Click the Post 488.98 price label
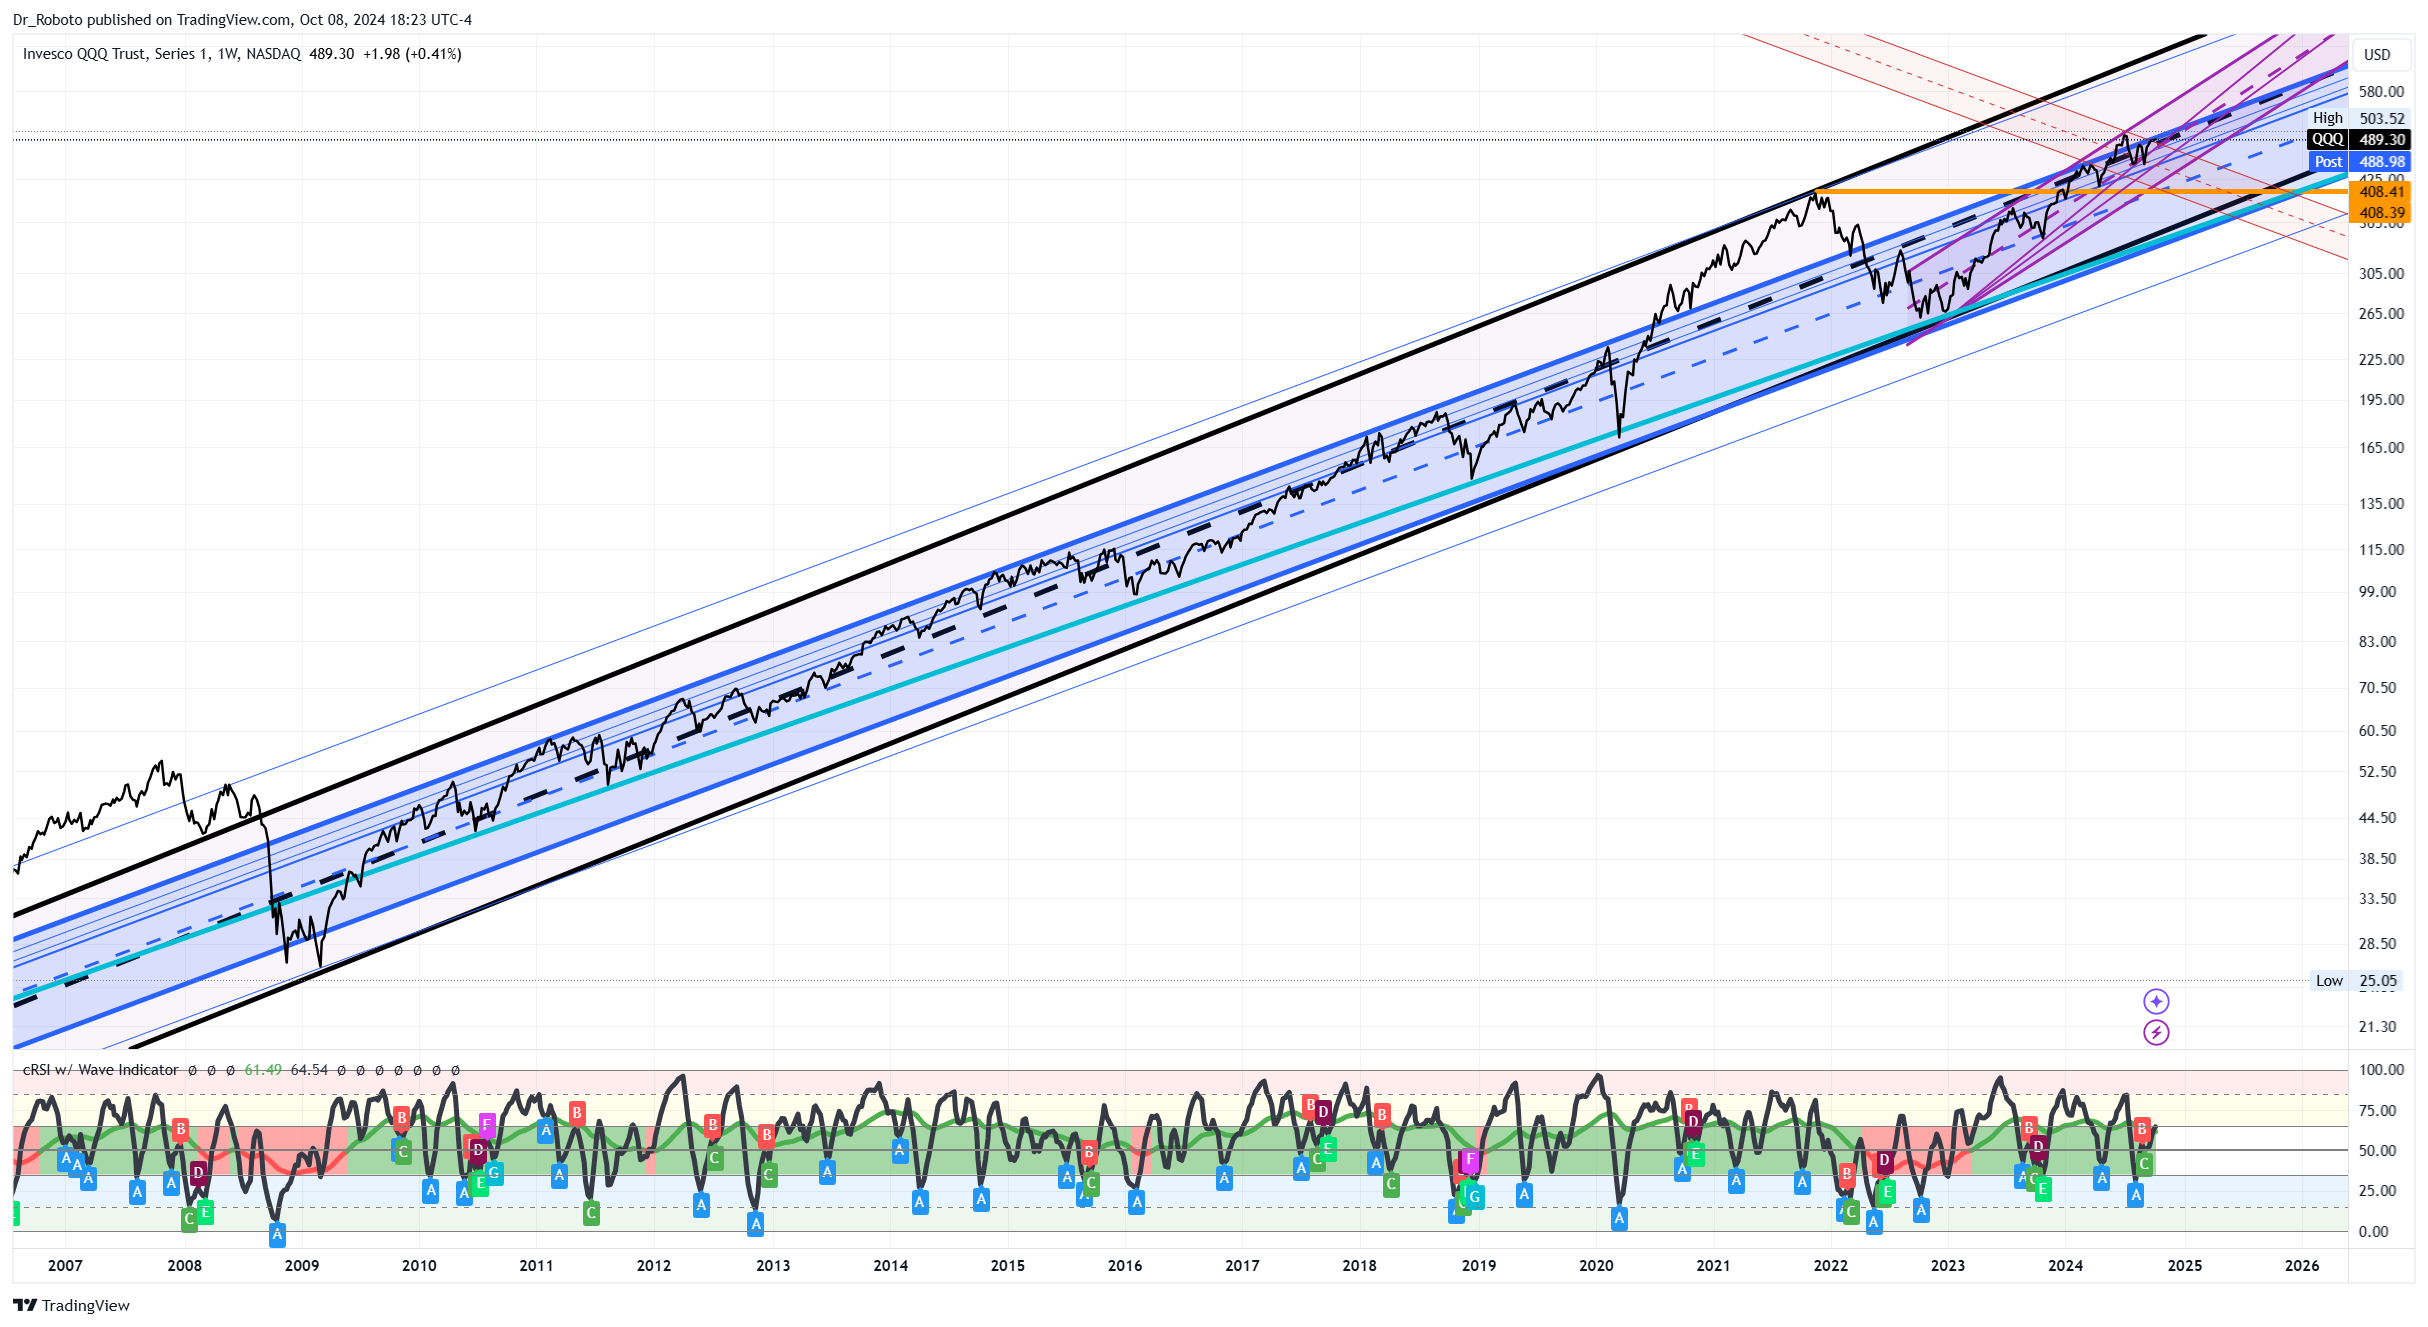 pyautogui.click(x=2359, y=162)
